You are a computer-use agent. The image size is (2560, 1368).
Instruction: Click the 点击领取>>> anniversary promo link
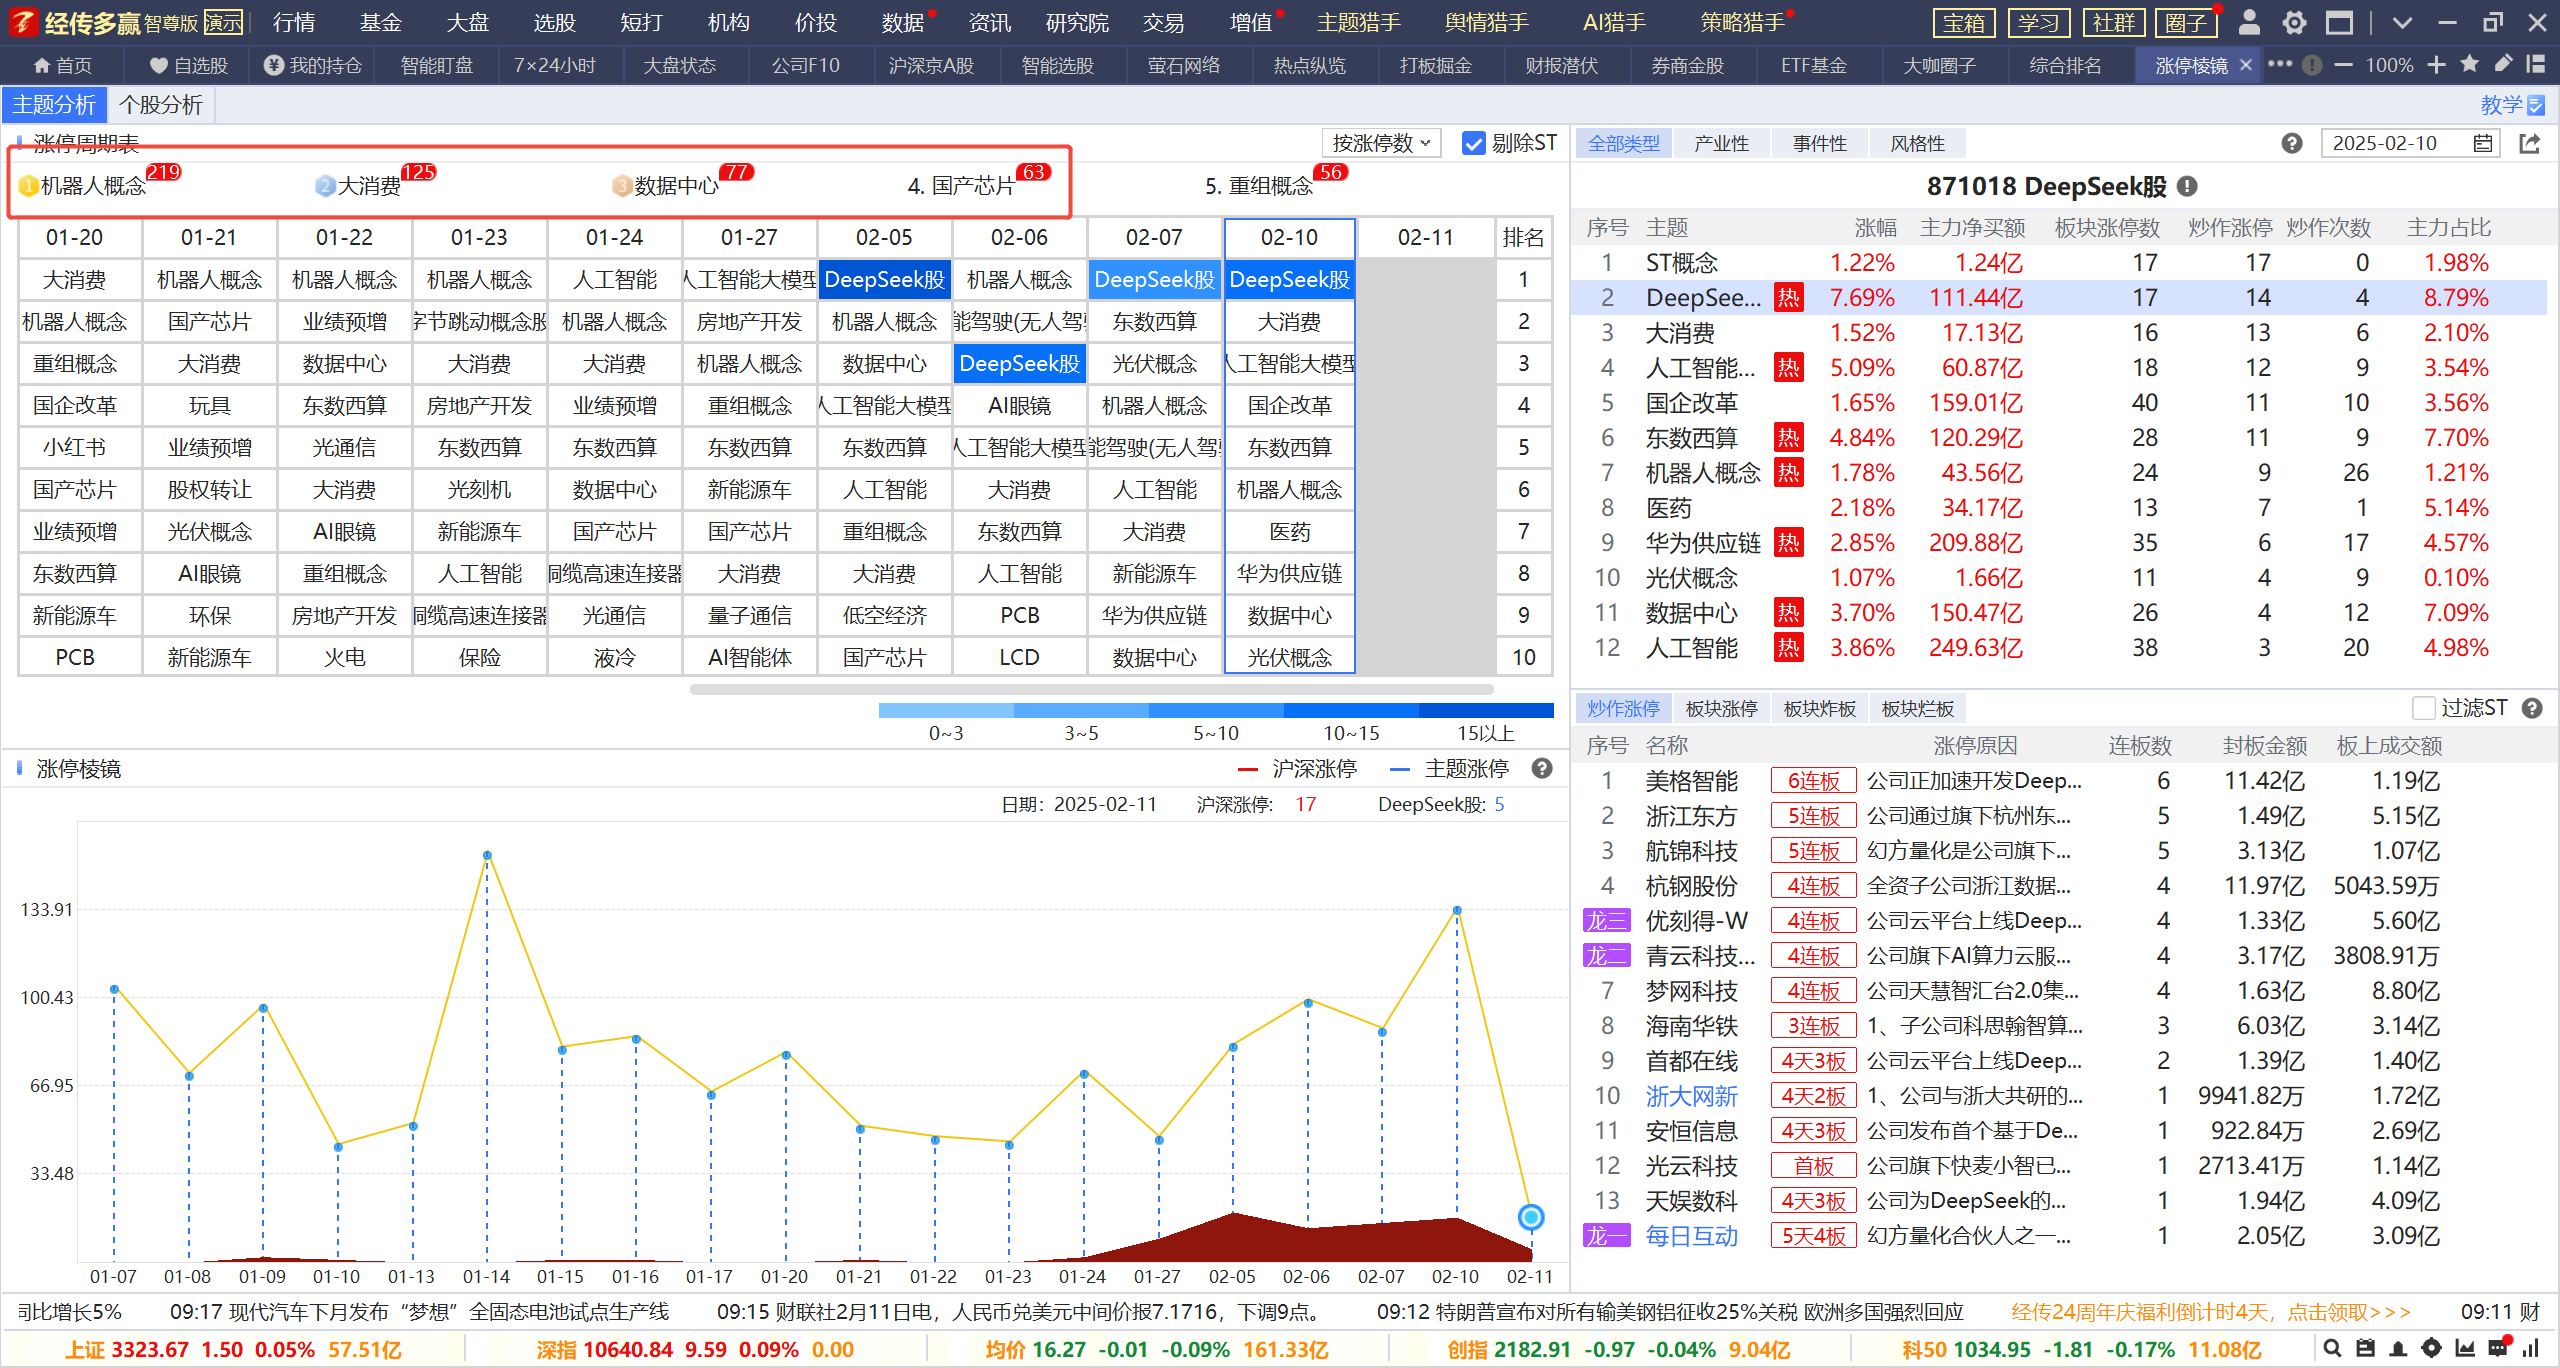pos(2348,1312)
